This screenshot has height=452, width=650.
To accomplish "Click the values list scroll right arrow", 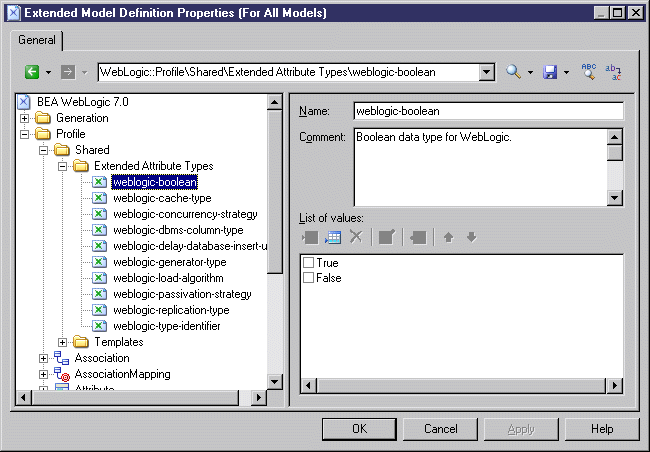I will (614, 386).
